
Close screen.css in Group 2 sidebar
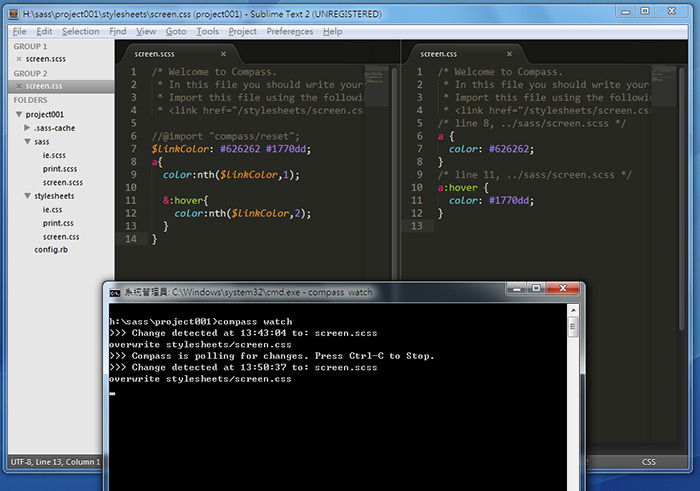(19, 86)
